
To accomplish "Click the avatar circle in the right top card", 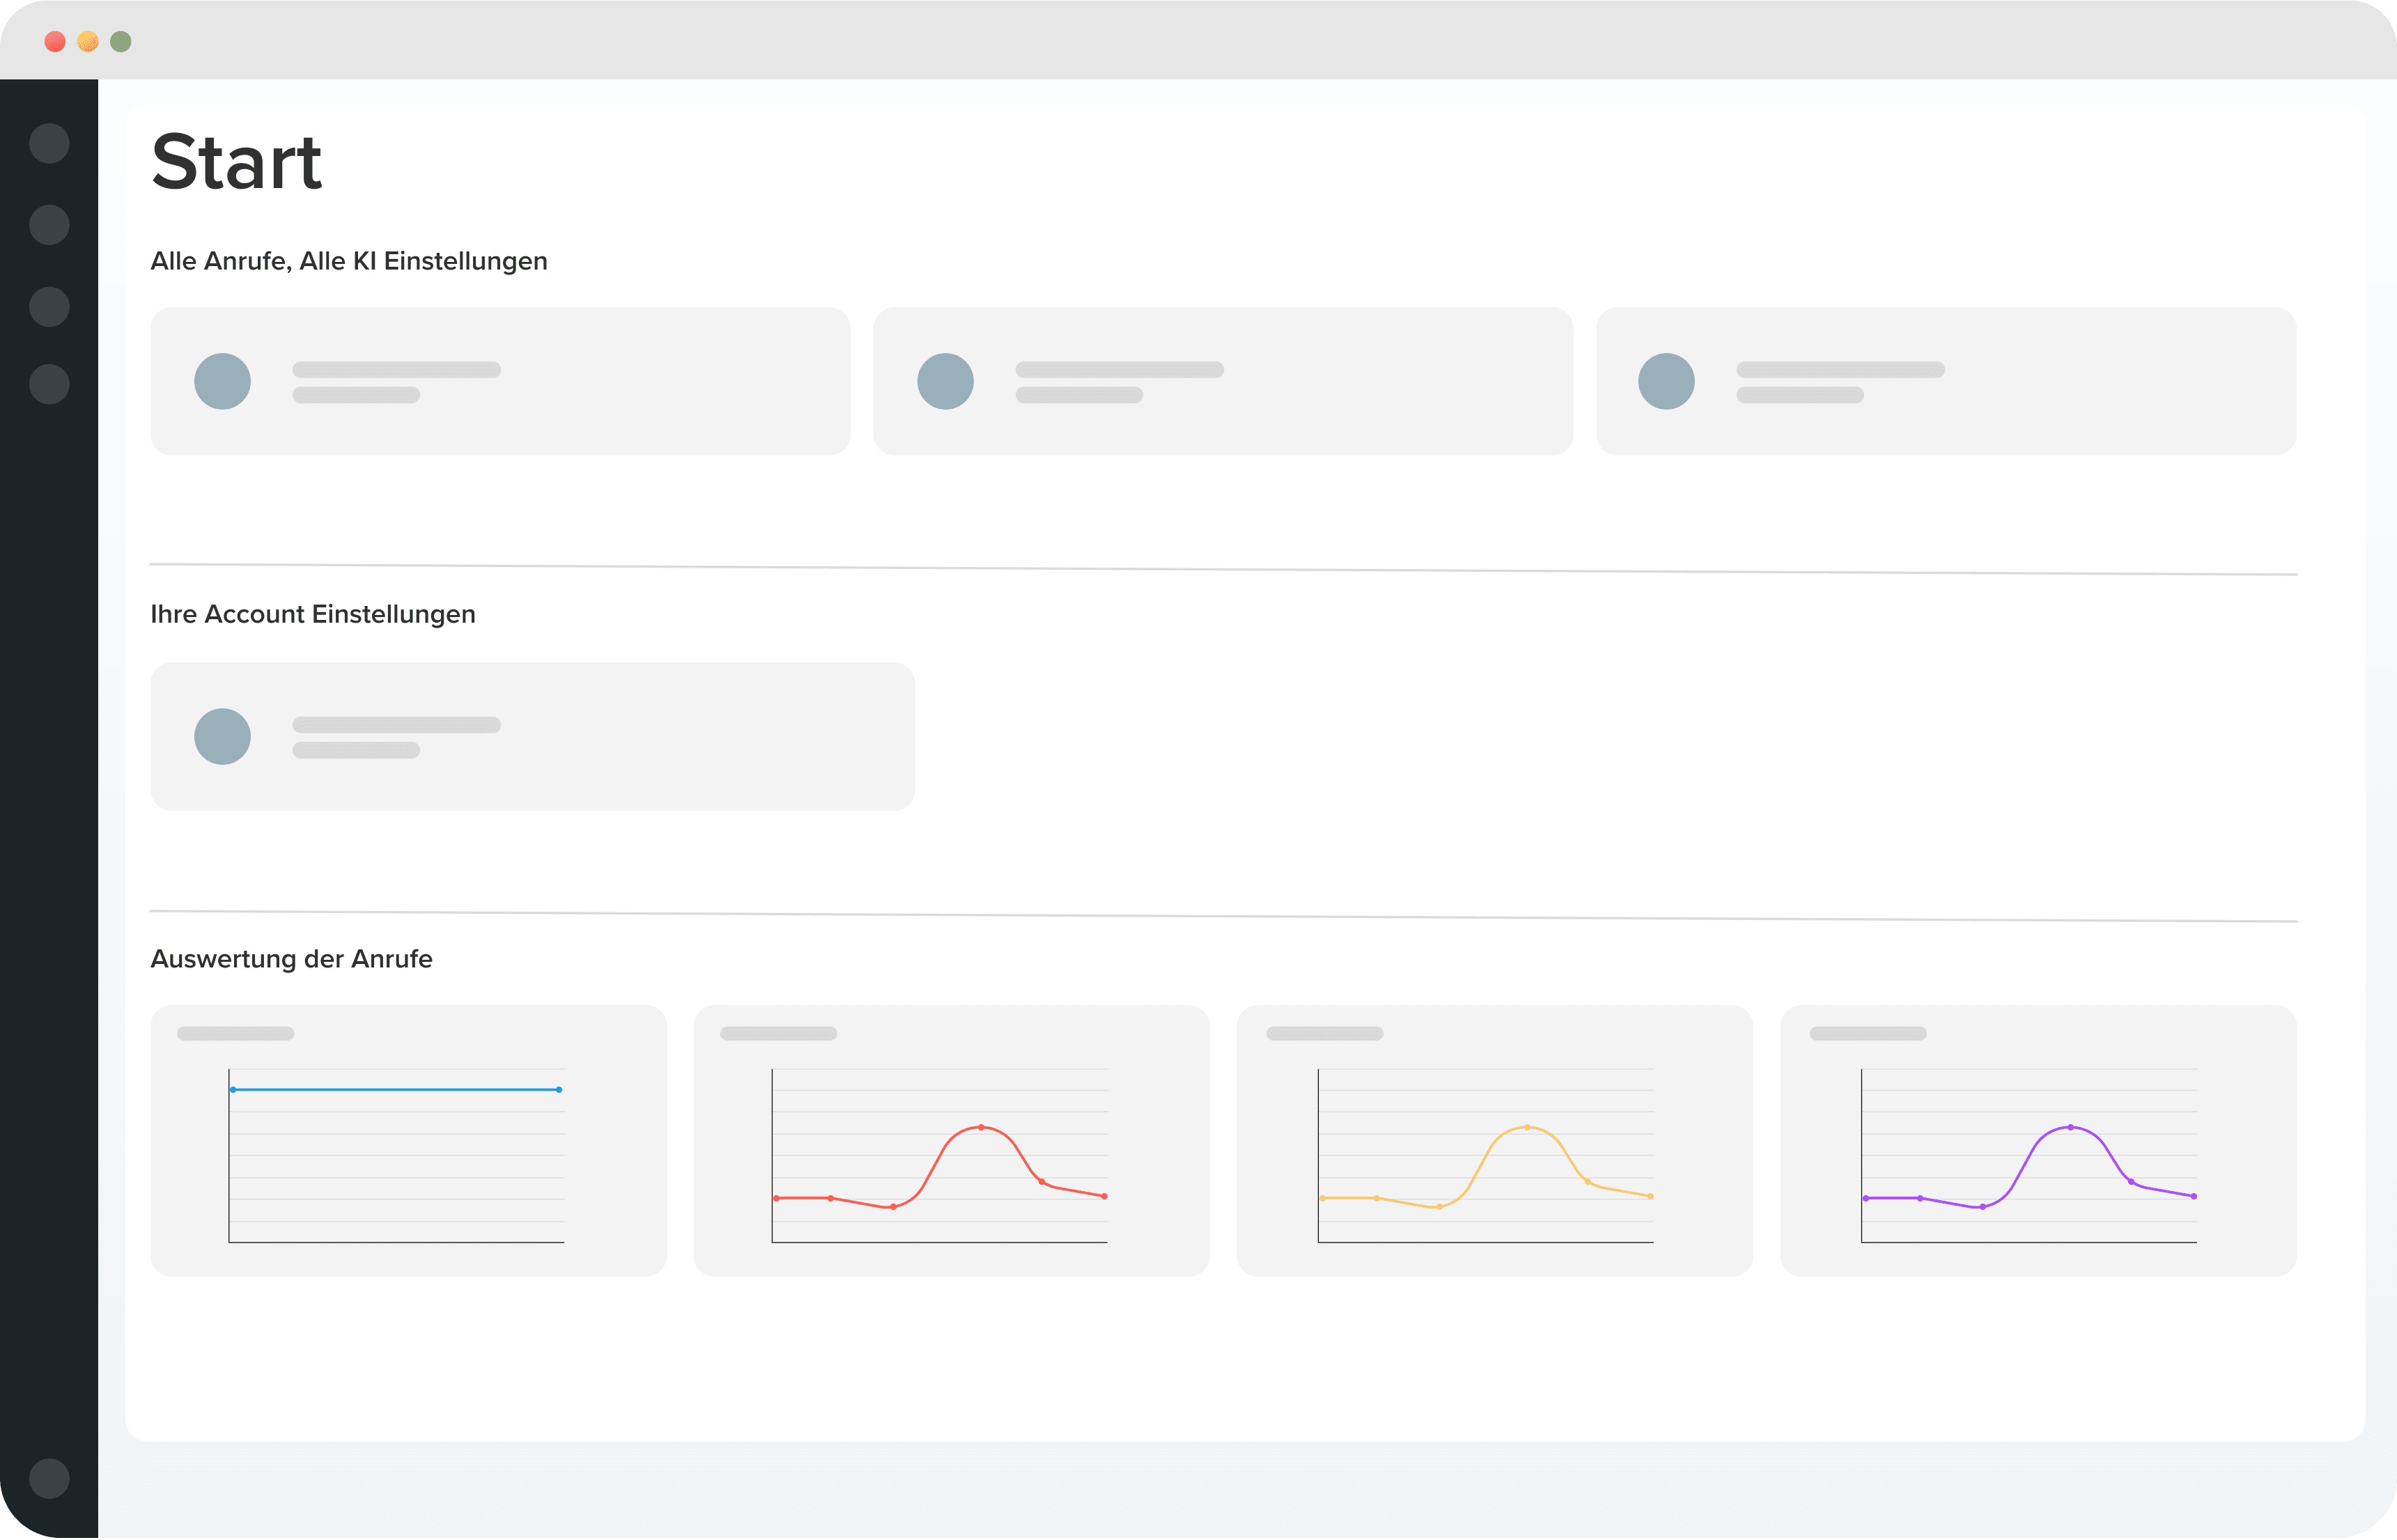I will coord(1666,381).
